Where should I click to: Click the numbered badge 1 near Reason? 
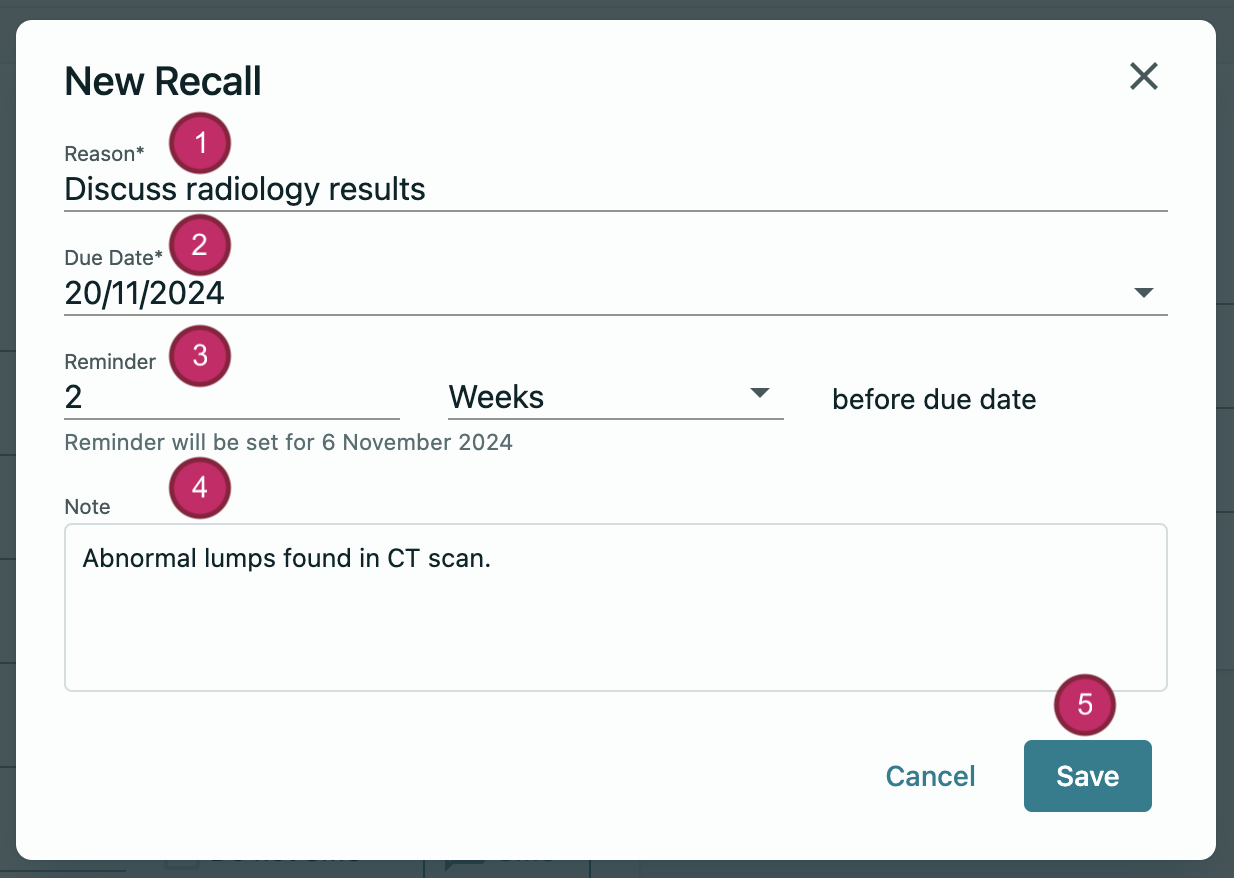coord(200,142)
